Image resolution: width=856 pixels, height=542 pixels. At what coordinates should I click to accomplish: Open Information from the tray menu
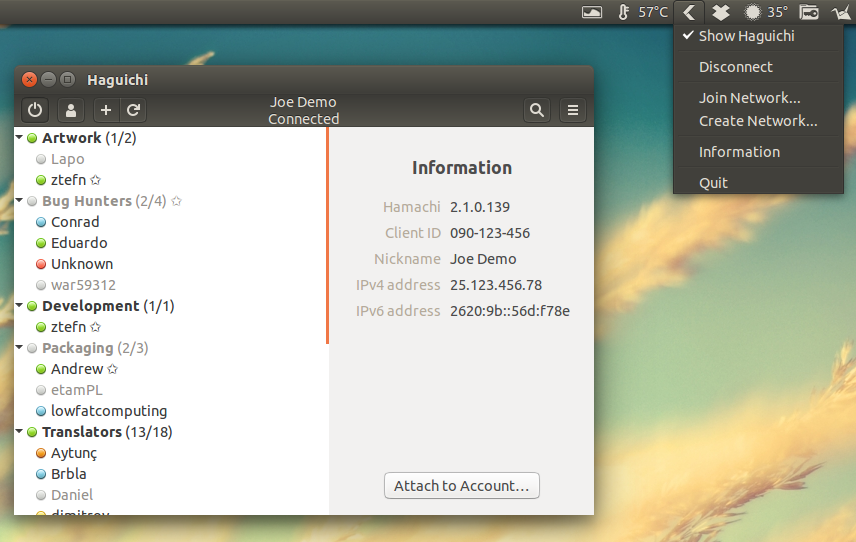(x=758, y=152)
